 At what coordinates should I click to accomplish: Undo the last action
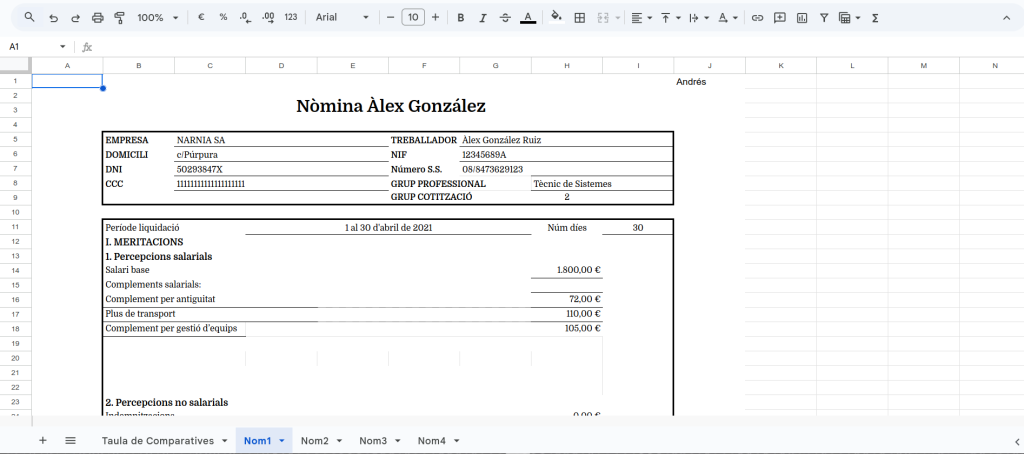pos(54,18)
